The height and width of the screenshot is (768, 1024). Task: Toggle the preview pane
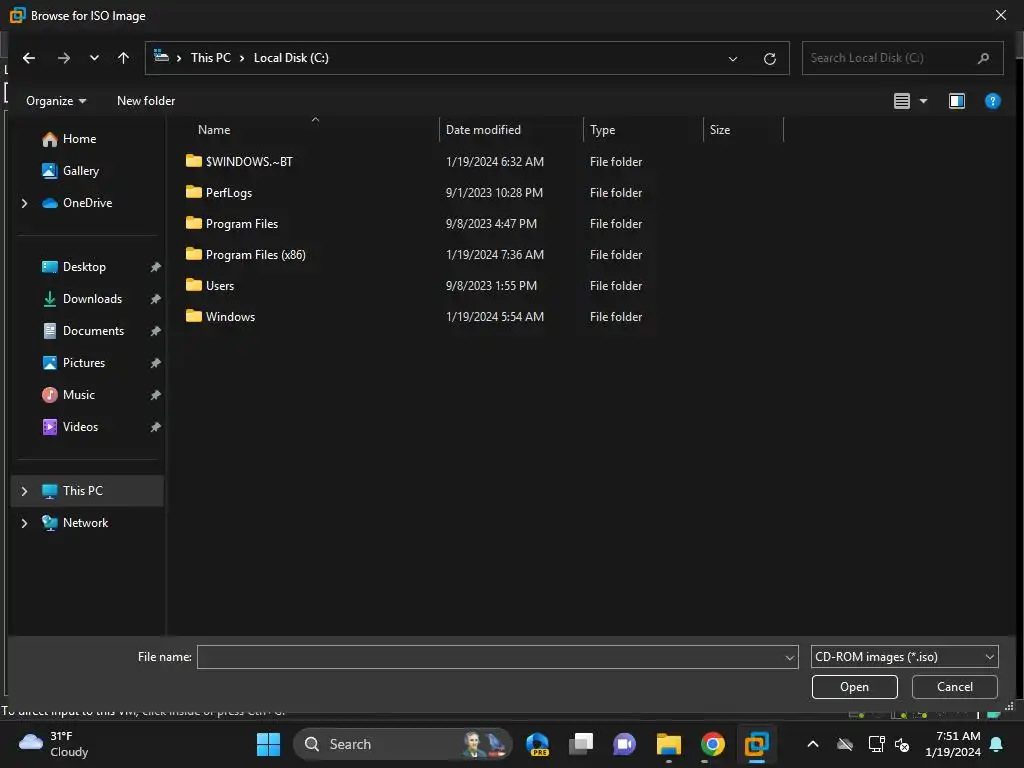[x=957, y=101]
